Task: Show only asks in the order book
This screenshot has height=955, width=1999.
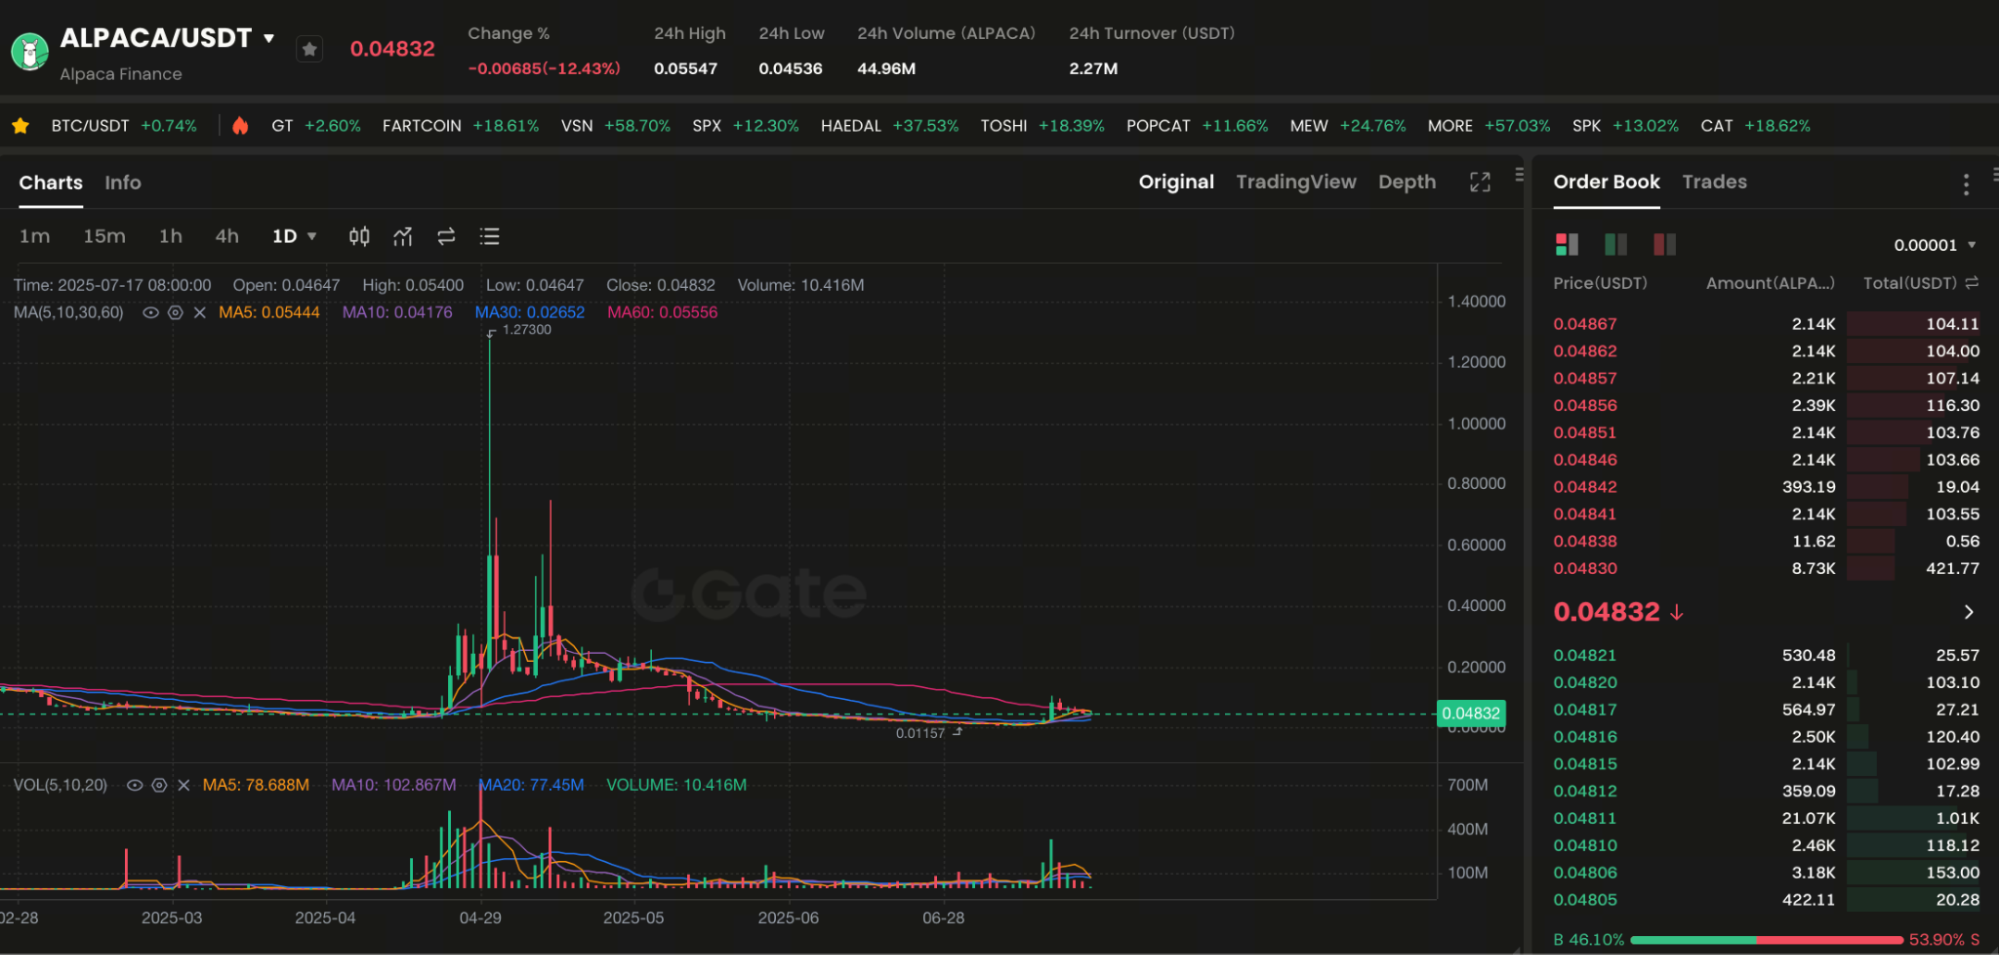Action: (x=1664, y=244)
